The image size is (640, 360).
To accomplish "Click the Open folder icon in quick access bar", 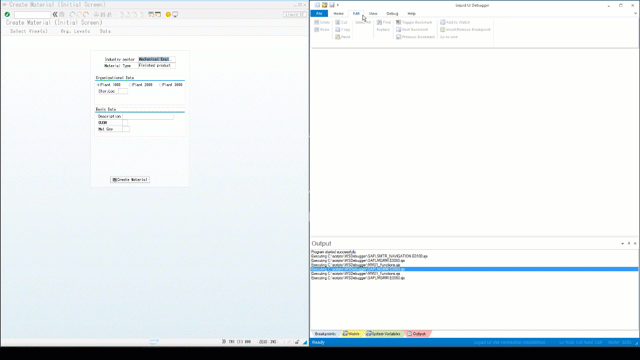I will click(324, 5).
